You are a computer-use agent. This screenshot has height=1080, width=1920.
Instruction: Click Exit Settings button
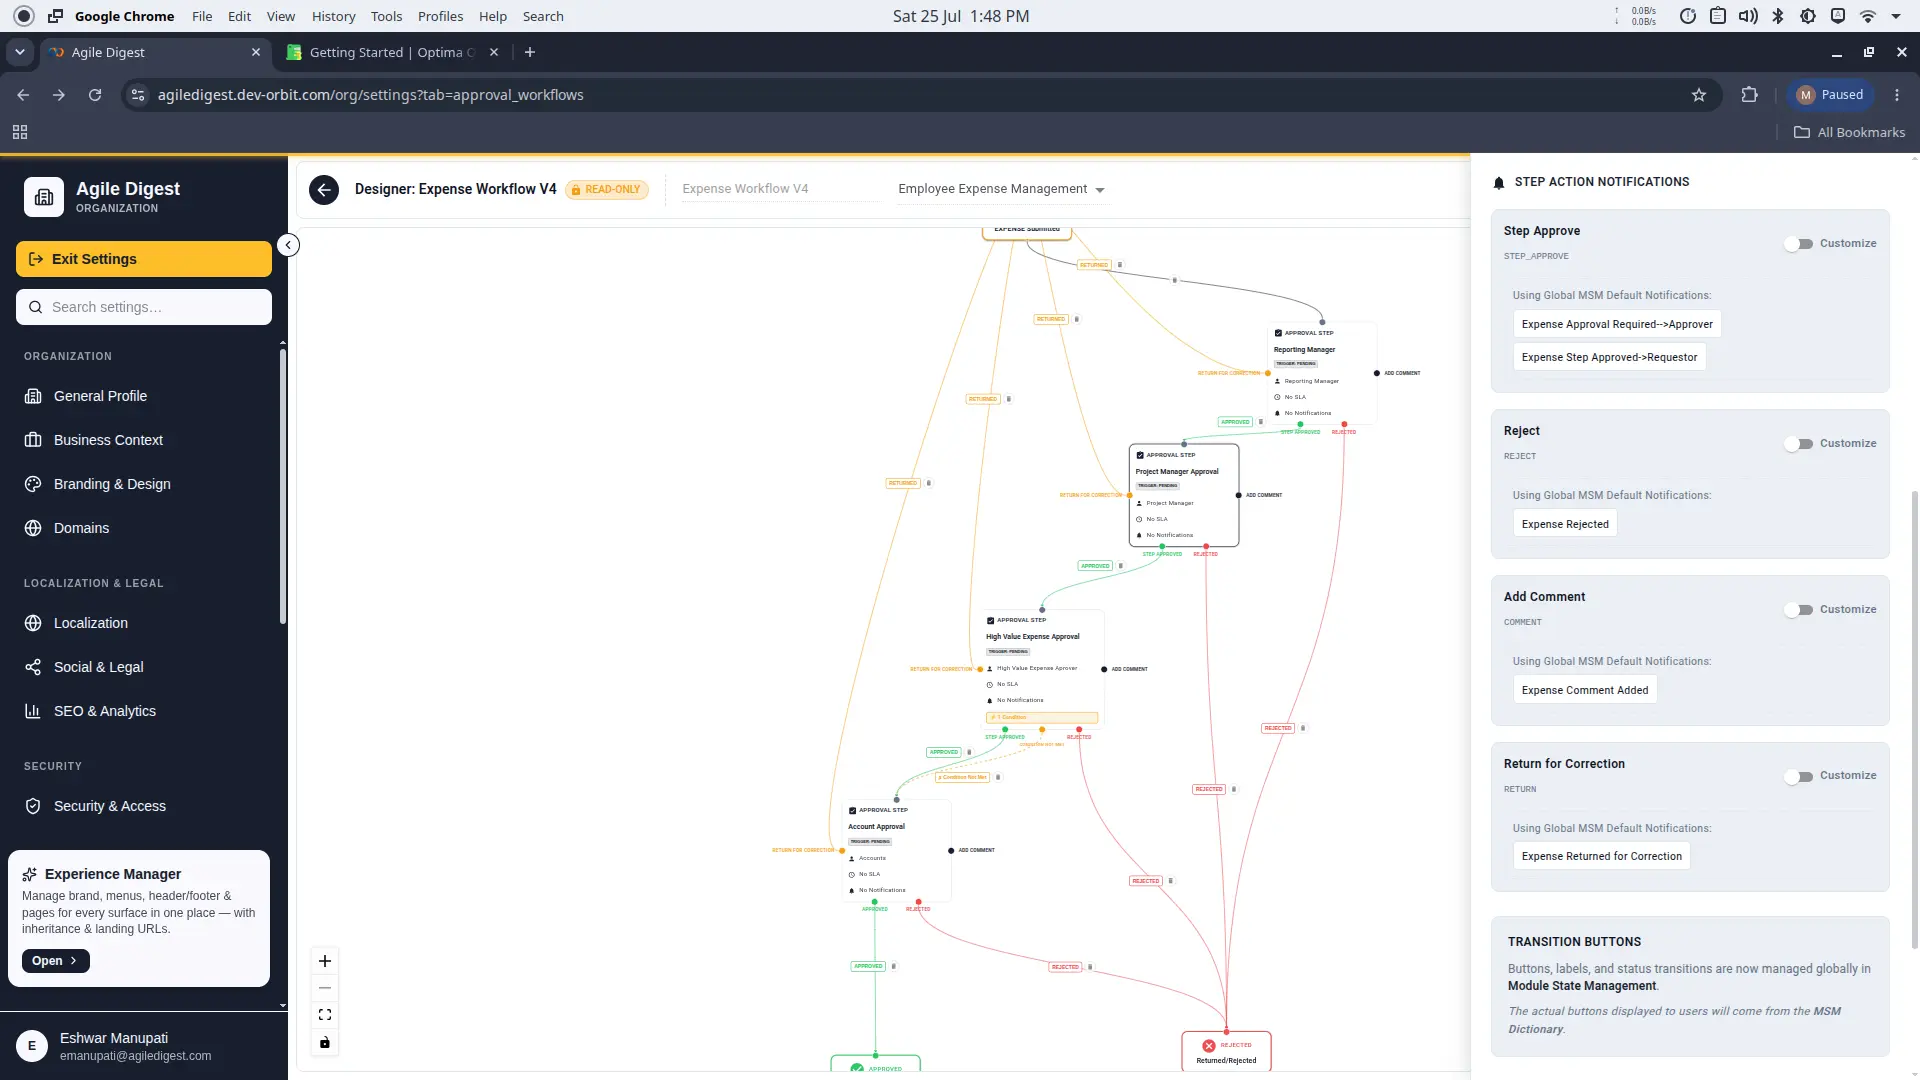point(144,259)
